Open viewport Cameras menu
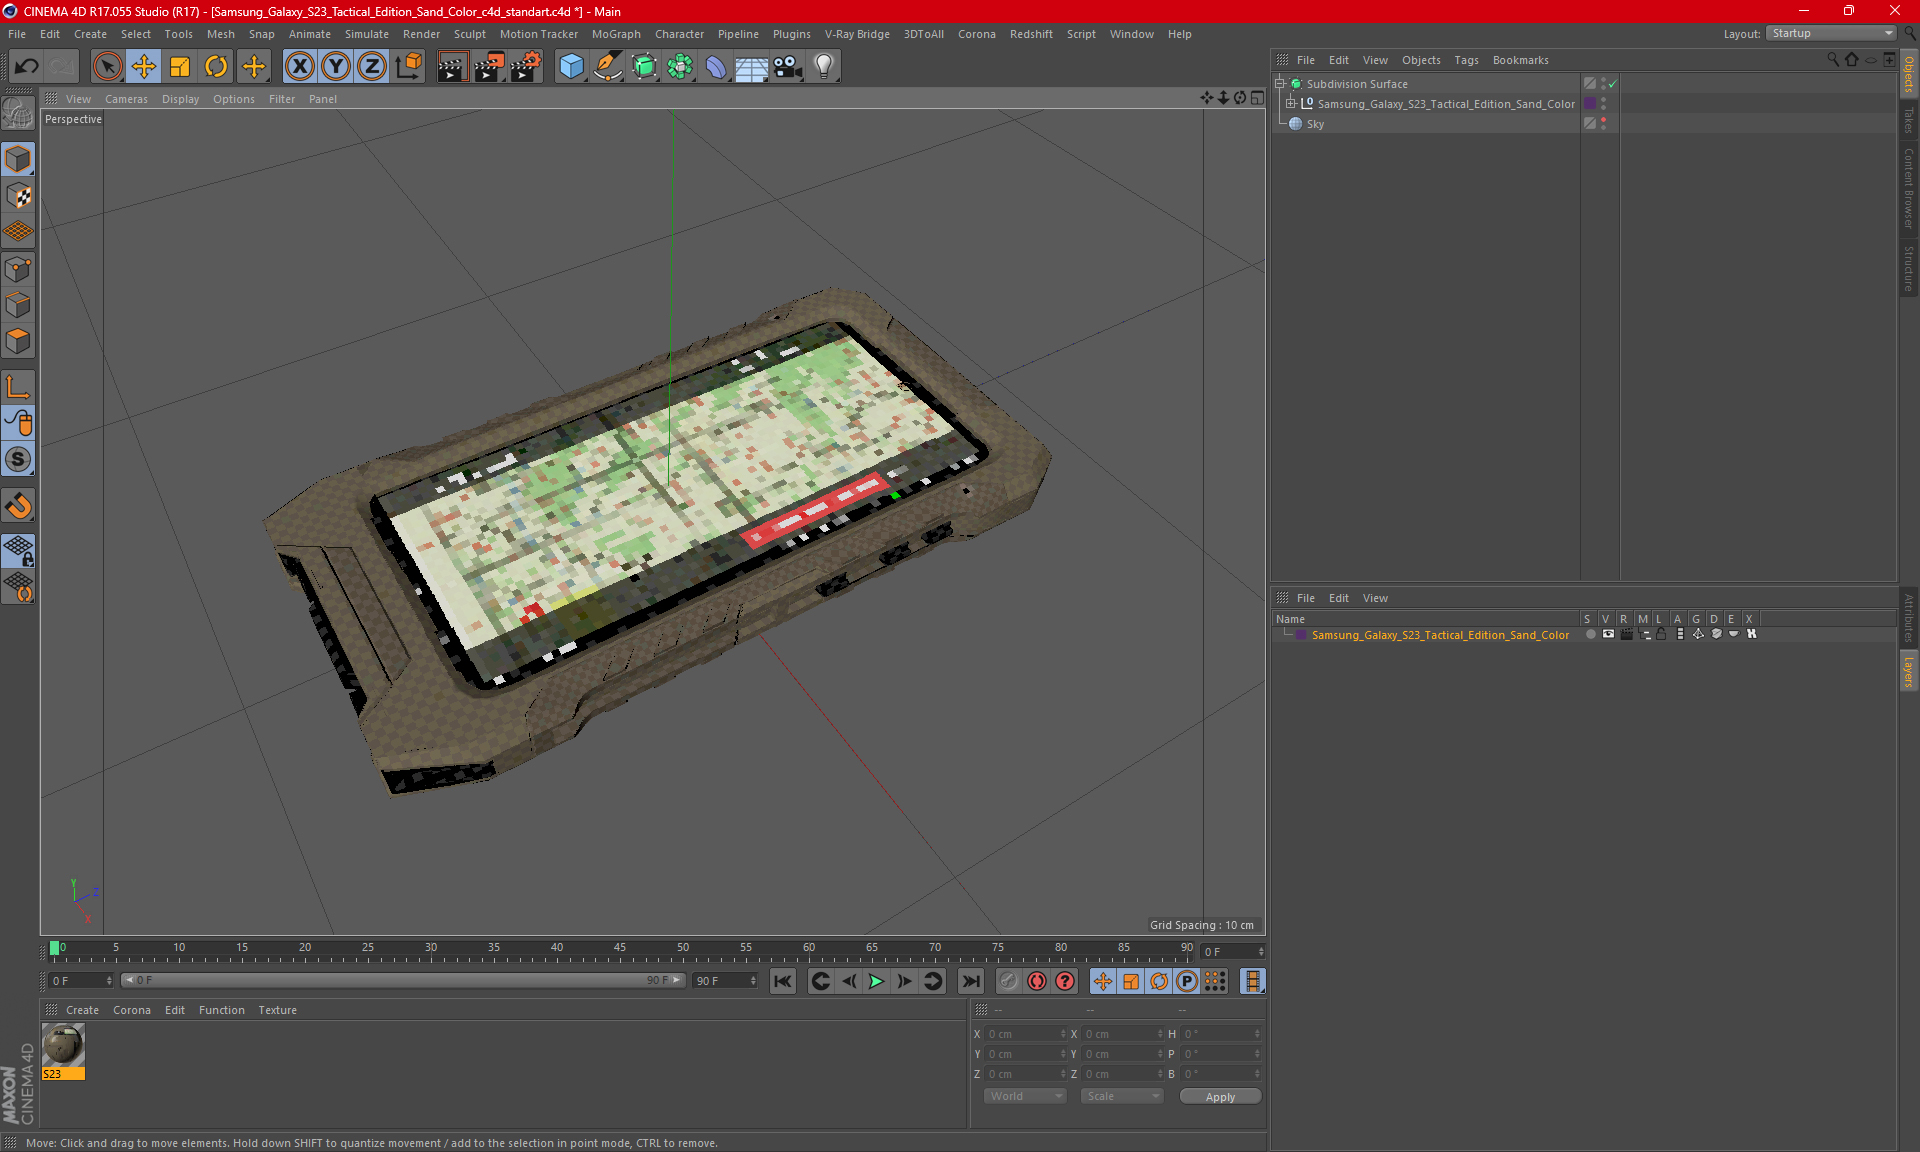This screenshot has height=1152, width=1920. [x=126, y=99]
